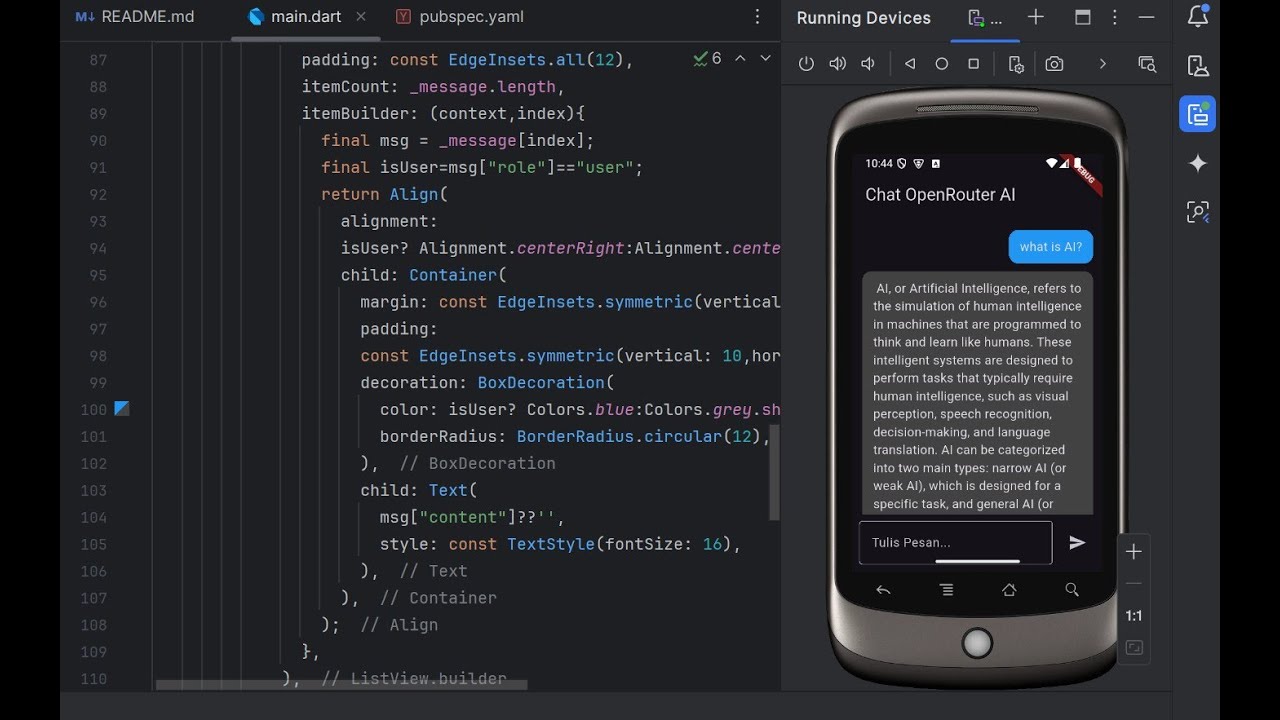The width and height of the screenshot is (1280, 720).
Task: Click the editor horizontal scrollbar
Action: coord(341,686)
